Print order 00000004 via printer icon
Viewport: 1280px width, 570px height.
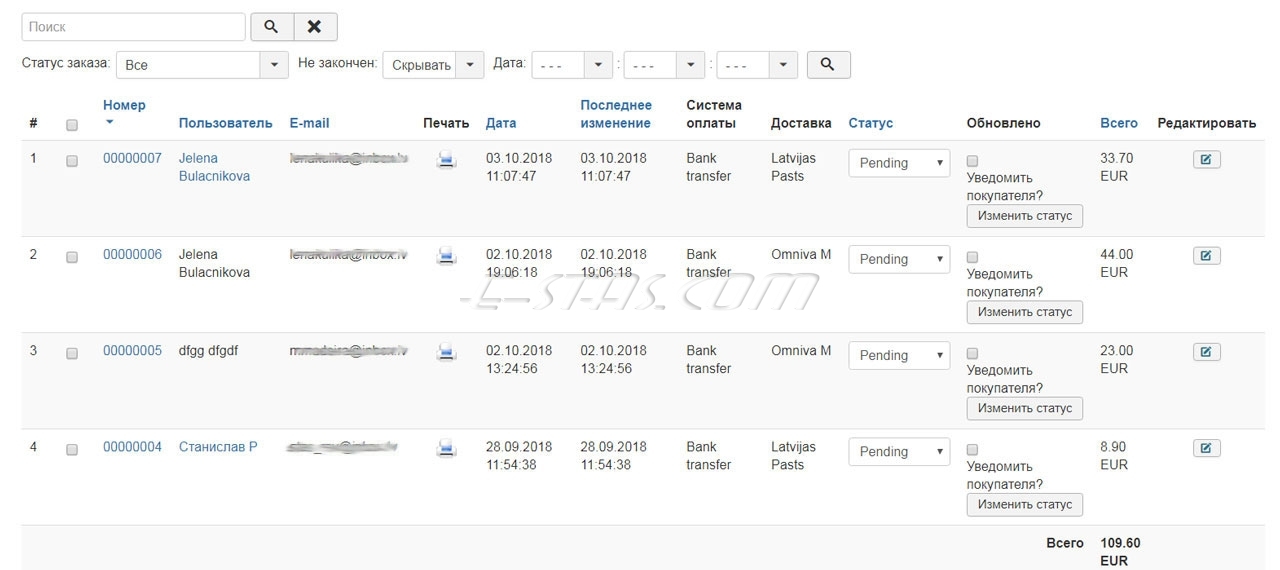pos(447,448)
